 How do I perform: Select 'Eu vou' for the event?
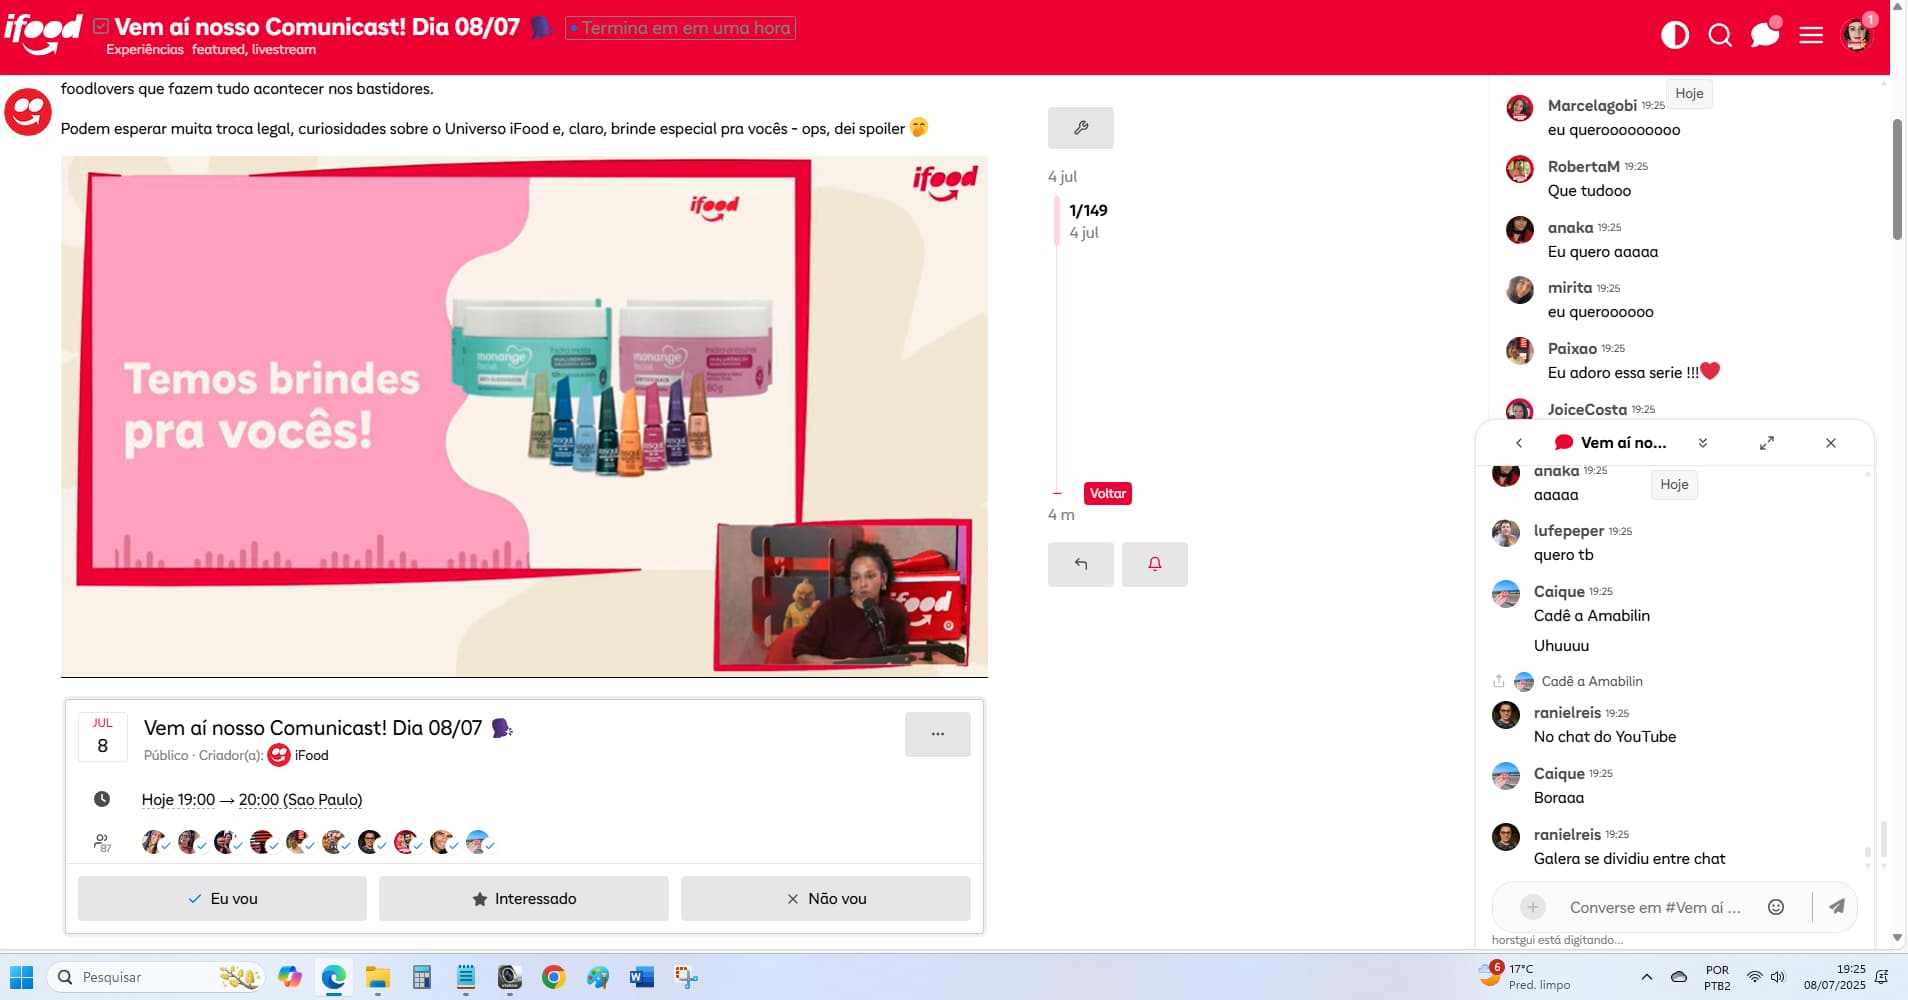pyautogui.click(x=222, y=899)
